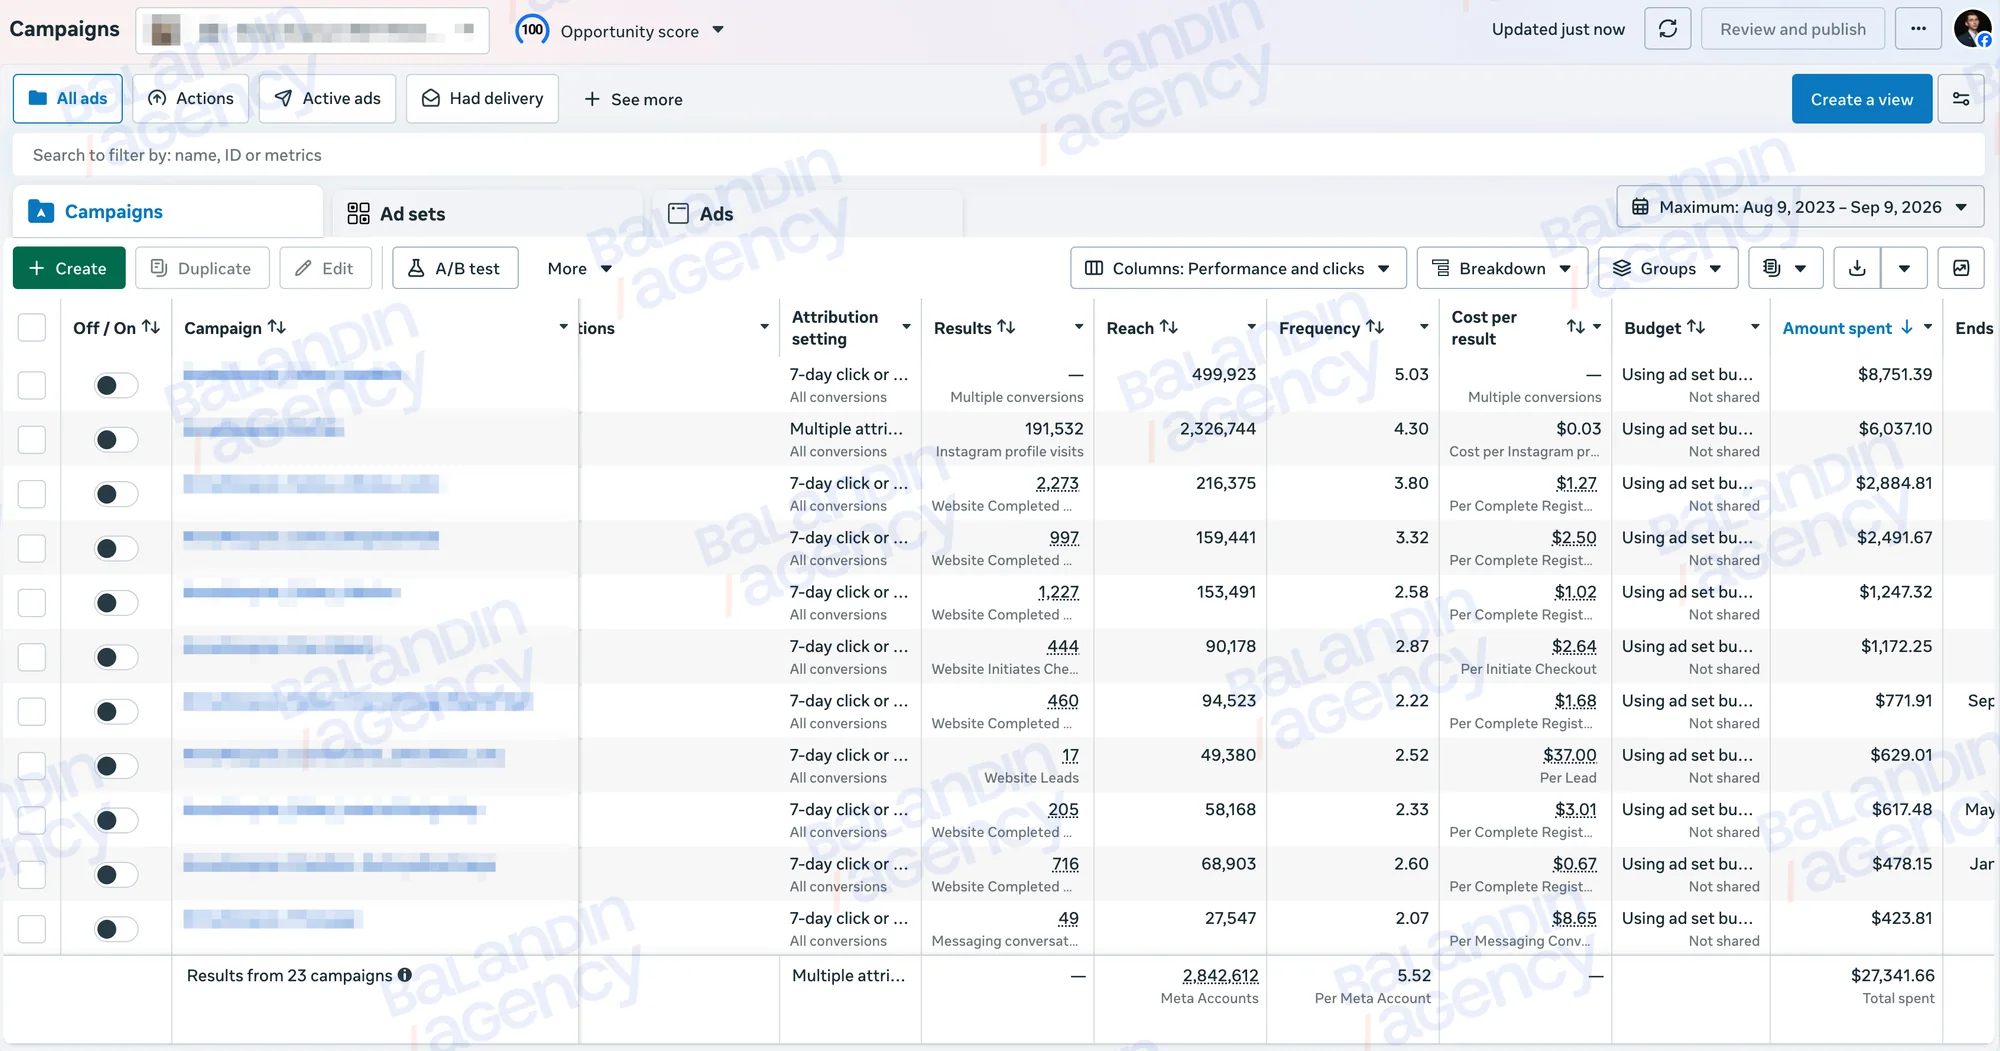Select the Active ads filter
Screen dimensions: 2000x1051
pos(327,98)
